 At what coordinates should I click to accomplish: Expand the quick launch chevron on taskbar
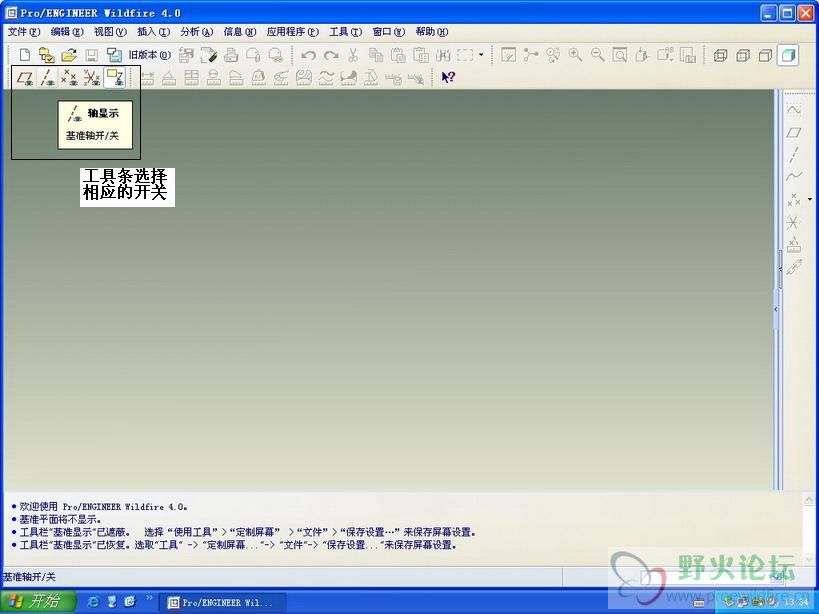[149, 597]
